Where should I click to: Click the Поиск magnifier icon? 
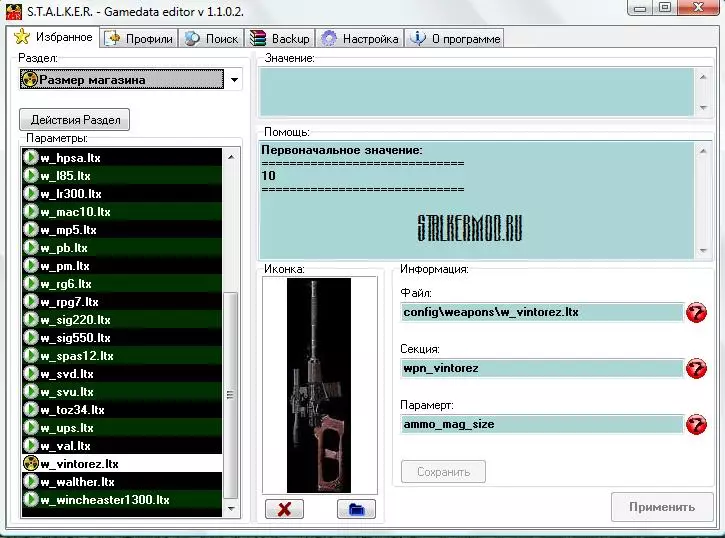[192, 38]
